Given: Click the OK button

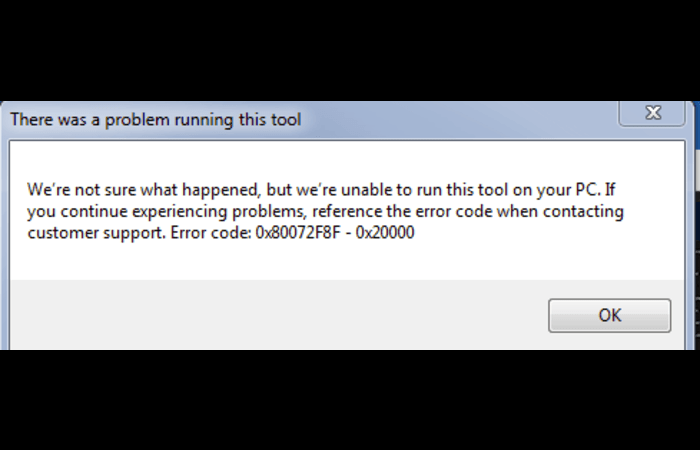Looking at the screenshot, I should (x=609, y=315).
